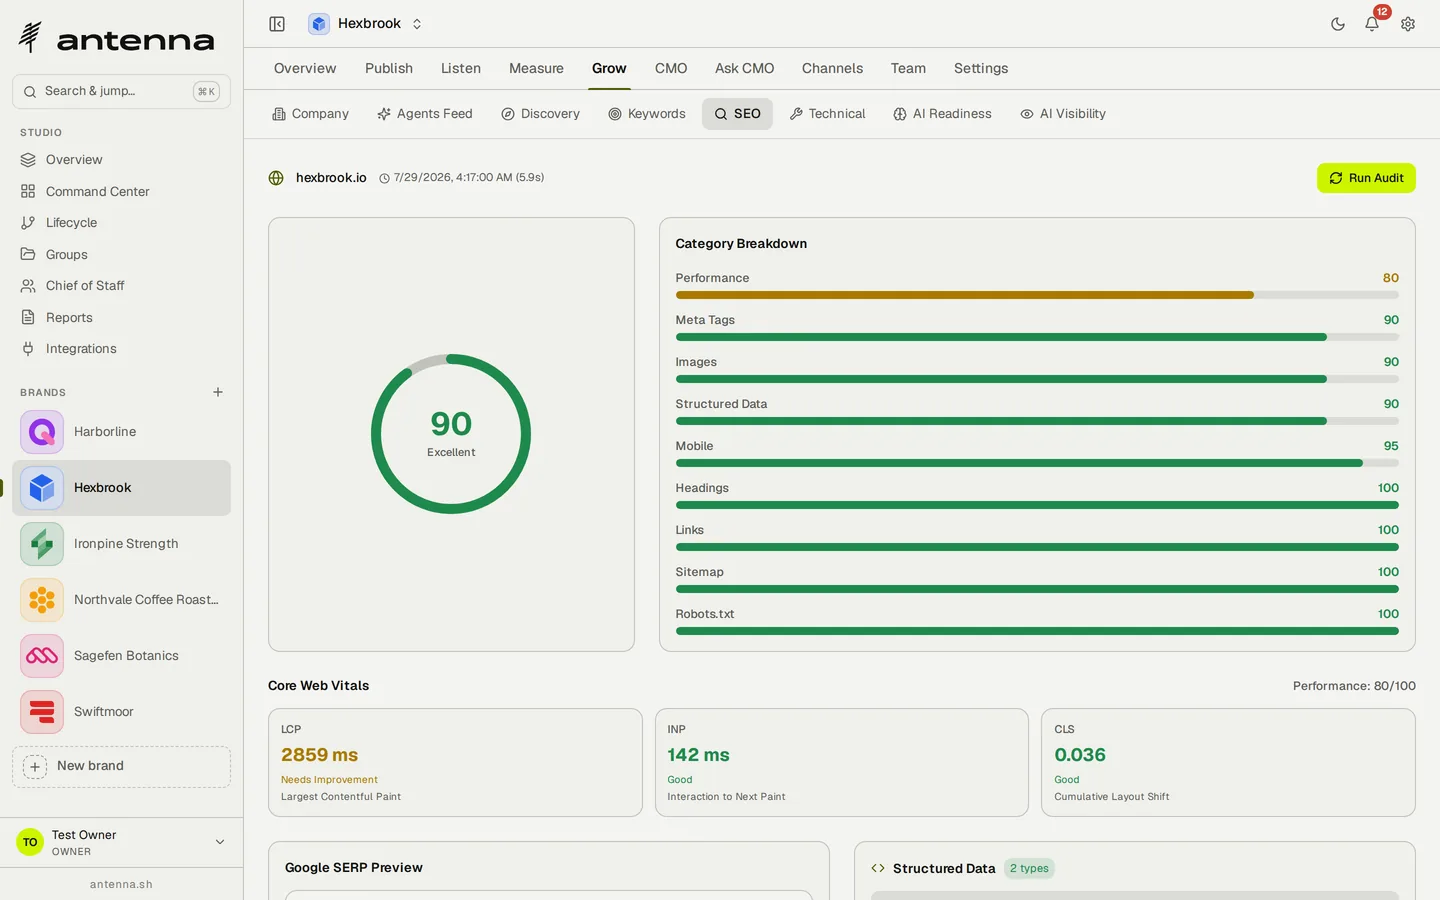Click the Google SERP Preview heading

[x=354, y=868]
